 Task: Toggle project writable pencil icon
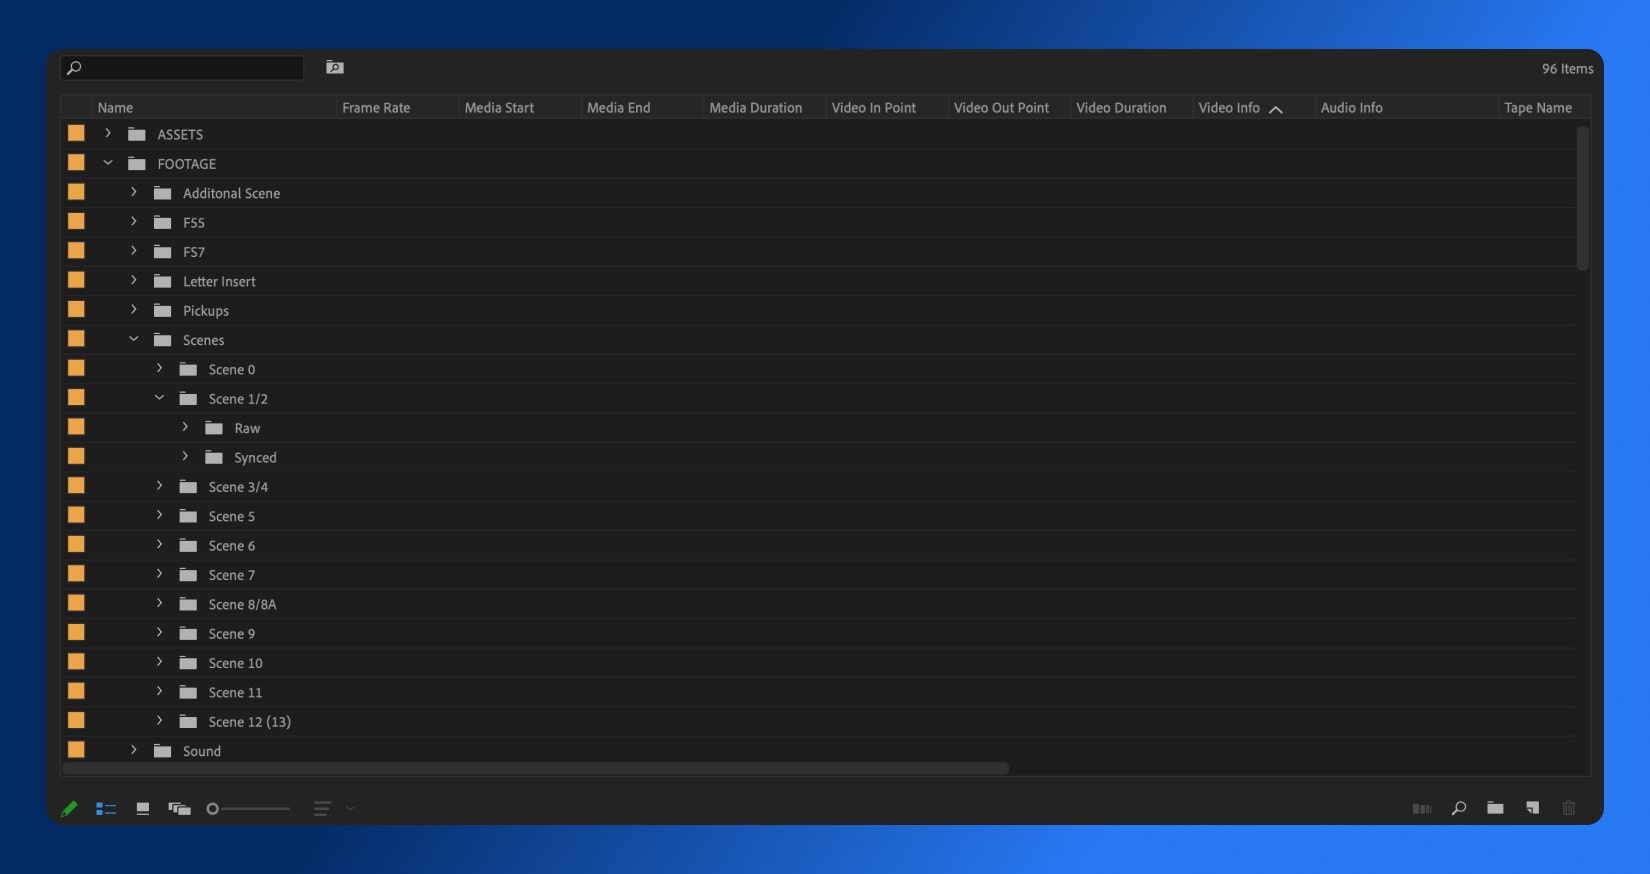[69, 809]
